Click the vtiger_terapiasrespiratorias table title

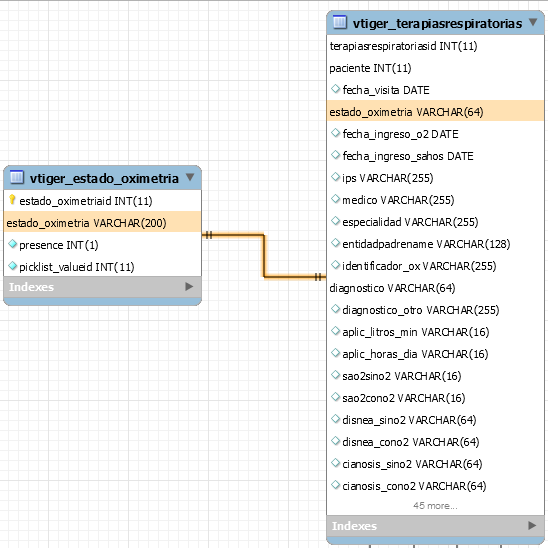click(437, 23)
